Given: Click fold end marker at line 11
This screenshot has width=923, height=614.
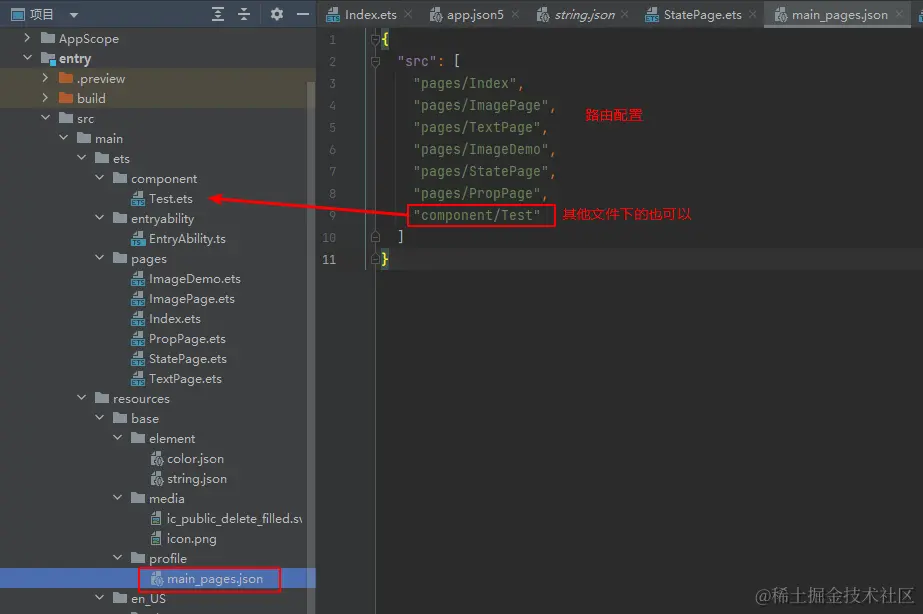Looking at the screenshot, I should tap(375, 259).
